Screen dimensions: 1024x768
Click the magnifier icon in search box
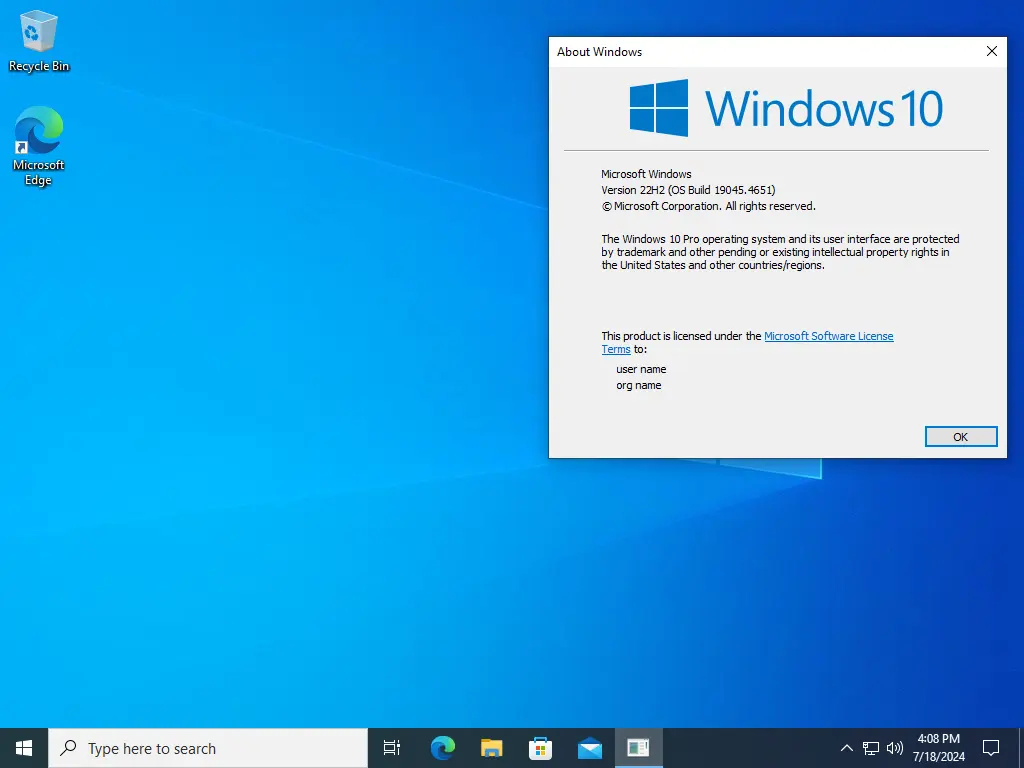[68, 748]
